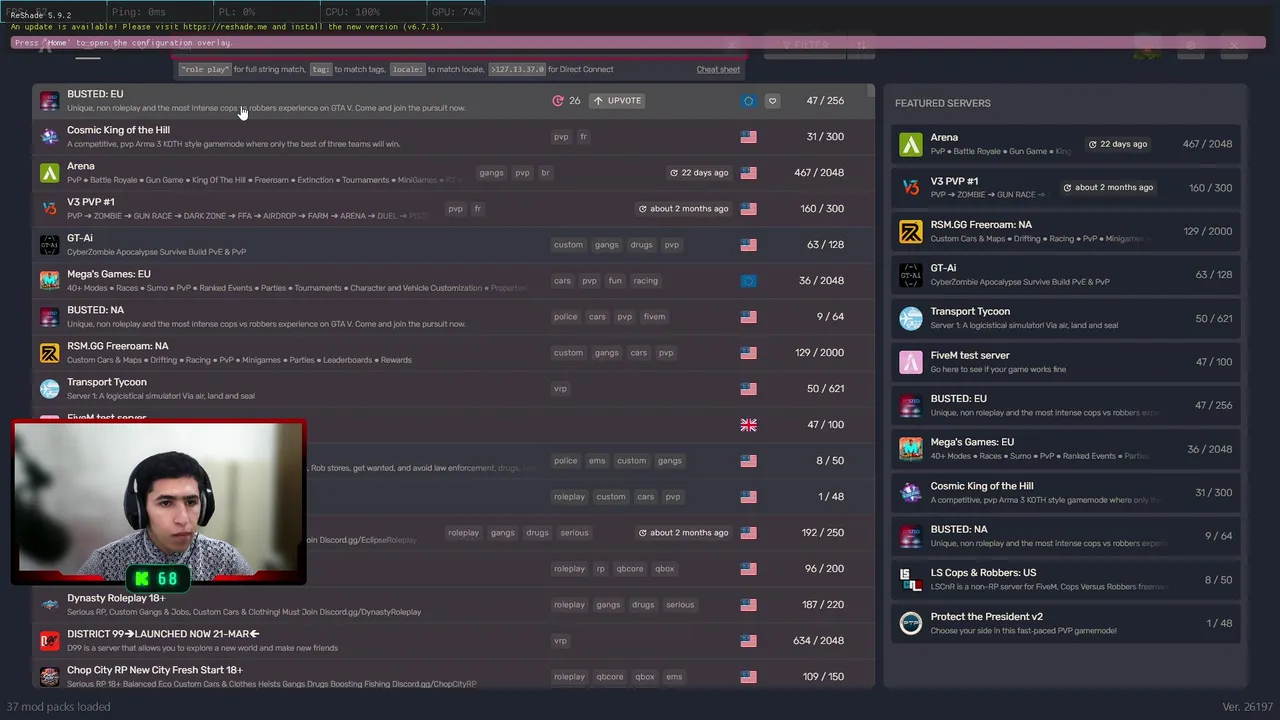Select the 'BUSTED: NA' server title in the list
The height and width of the screenshot is (720, 1280).
pos(95,310)
